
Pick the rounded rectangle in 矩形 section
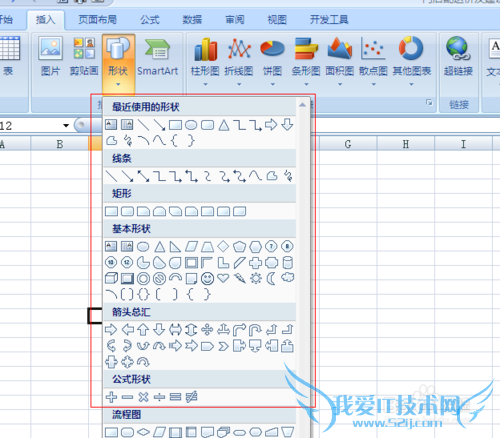click(x=127, y=211)
